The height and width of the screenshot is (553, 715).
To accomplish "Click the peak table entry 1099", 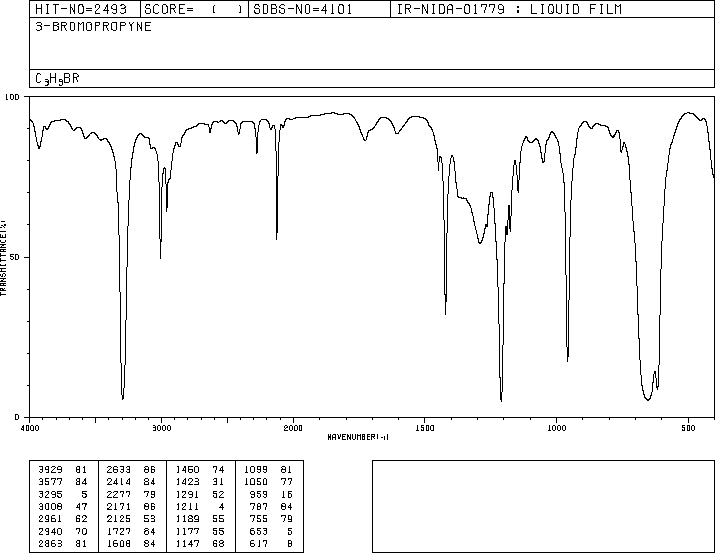I will coord(256,470).
